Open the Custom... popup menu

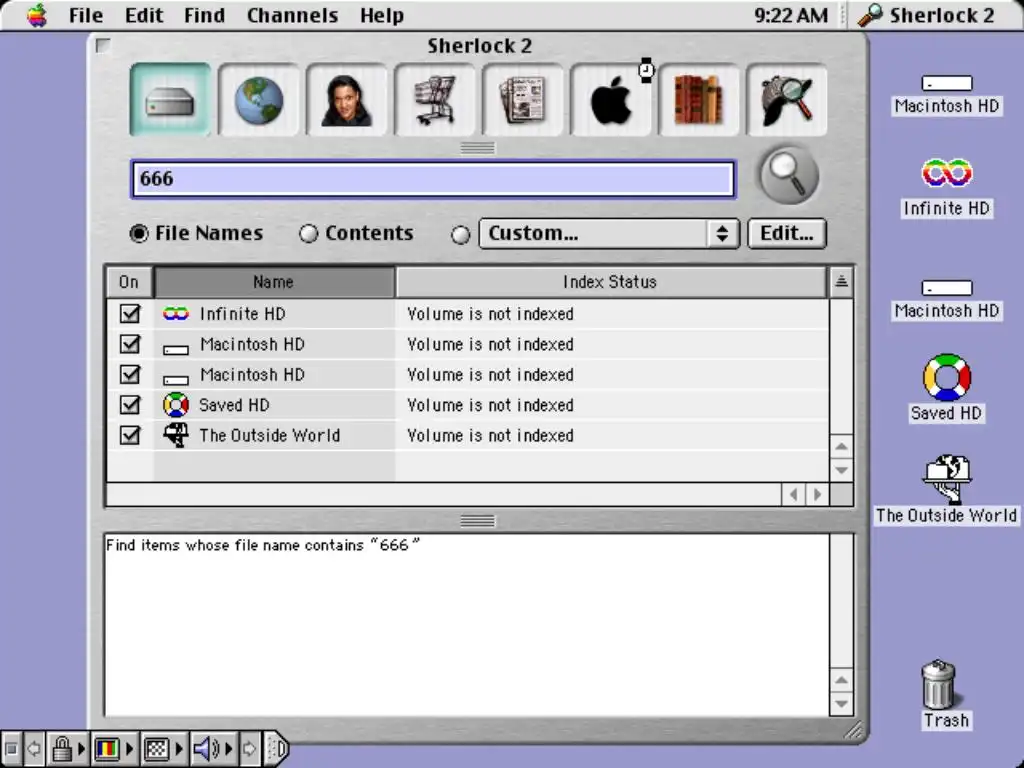coord(609,234)
